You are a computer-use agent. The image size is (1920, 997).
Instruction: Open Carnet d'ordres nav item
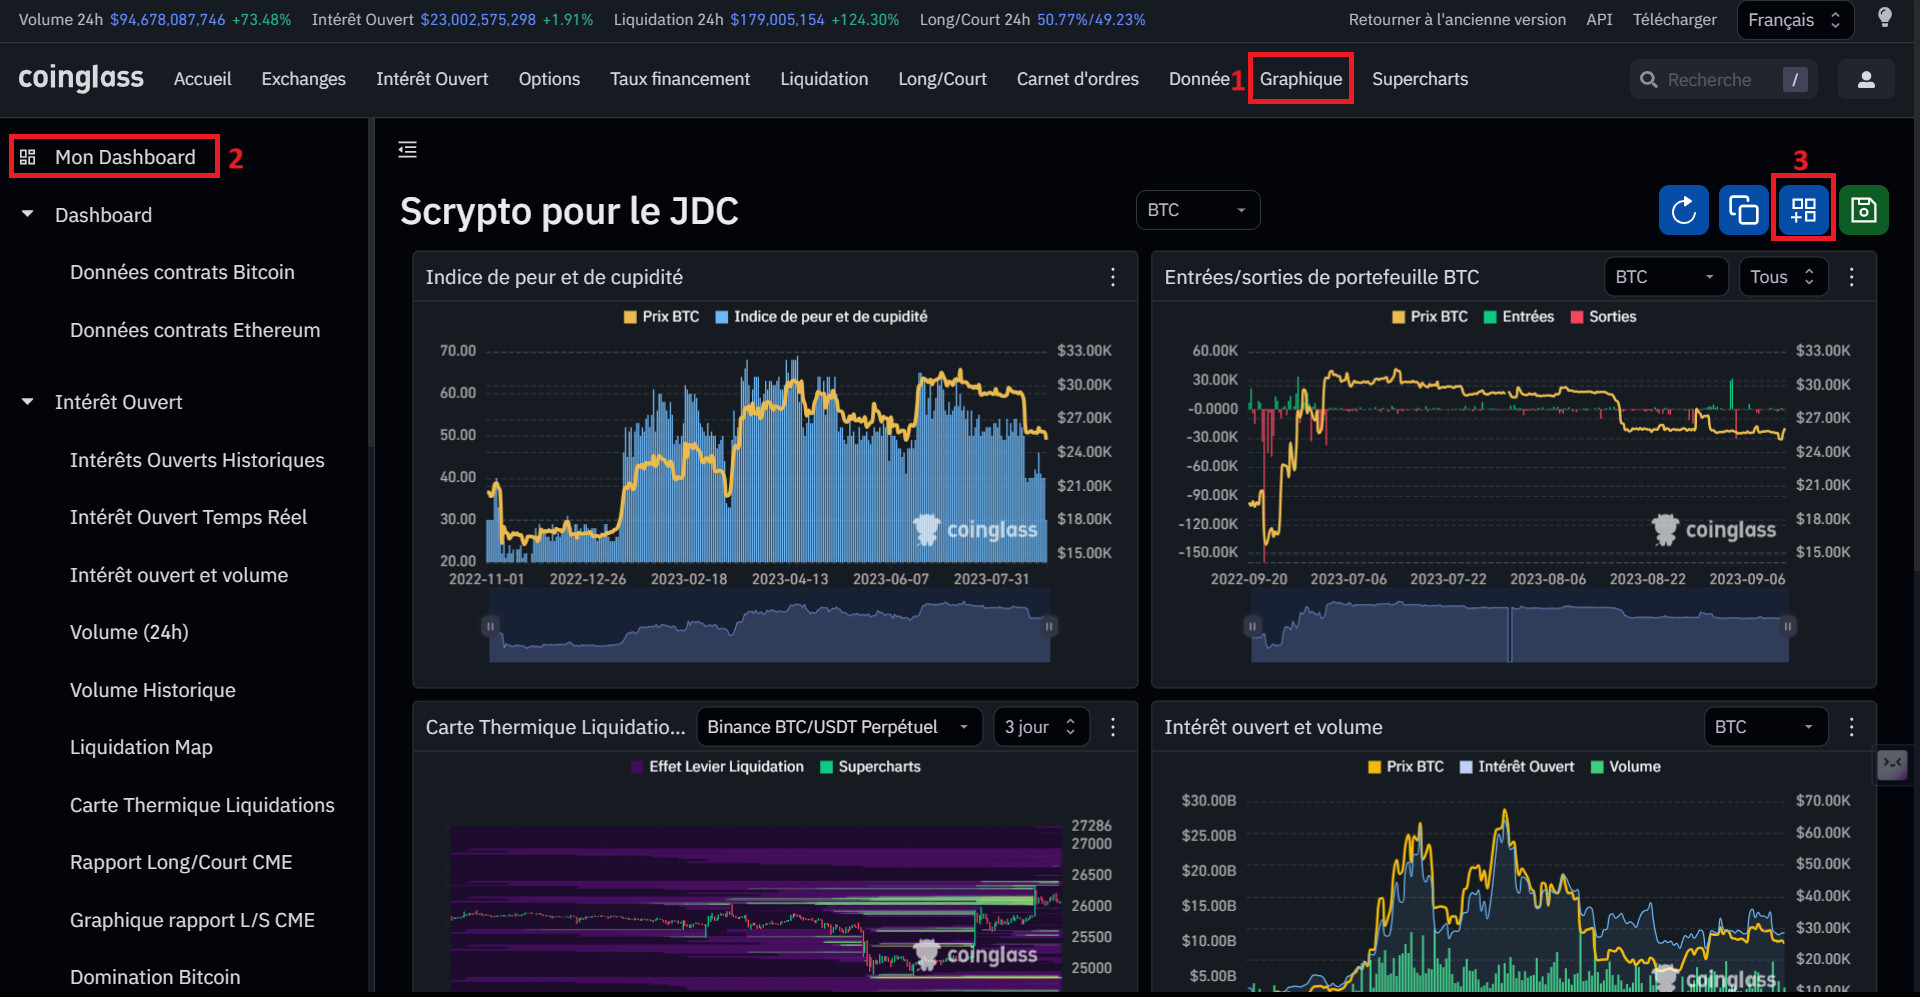[1077, 79]
